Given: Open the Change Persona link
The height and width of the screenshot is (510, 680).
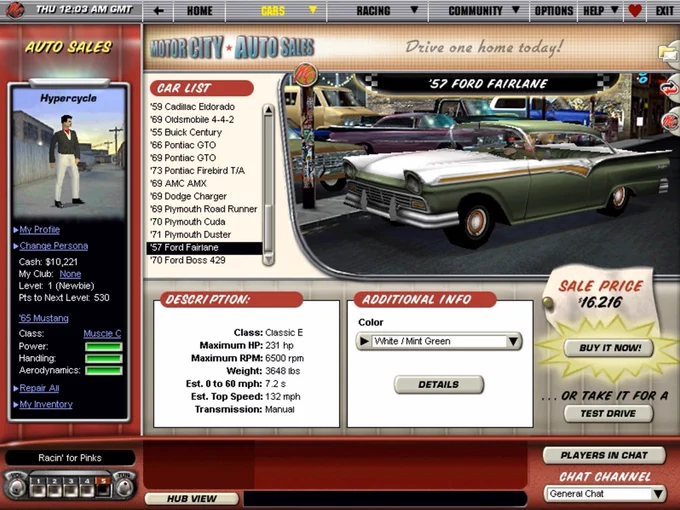Looking at the screenshot, I should 54,246.
